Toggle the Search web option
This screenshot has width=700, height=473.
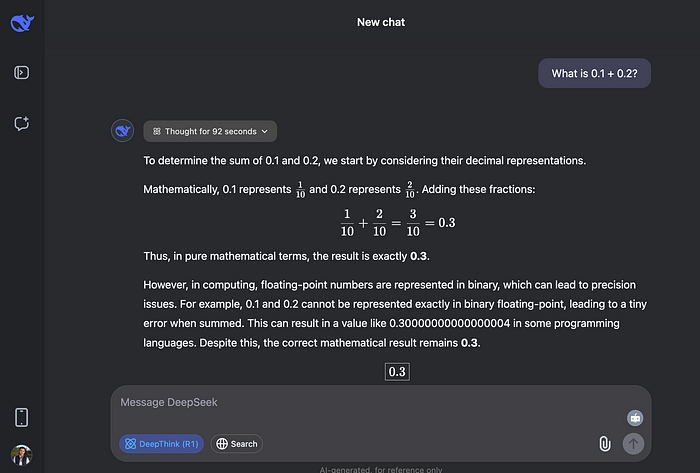coord(237,444)
